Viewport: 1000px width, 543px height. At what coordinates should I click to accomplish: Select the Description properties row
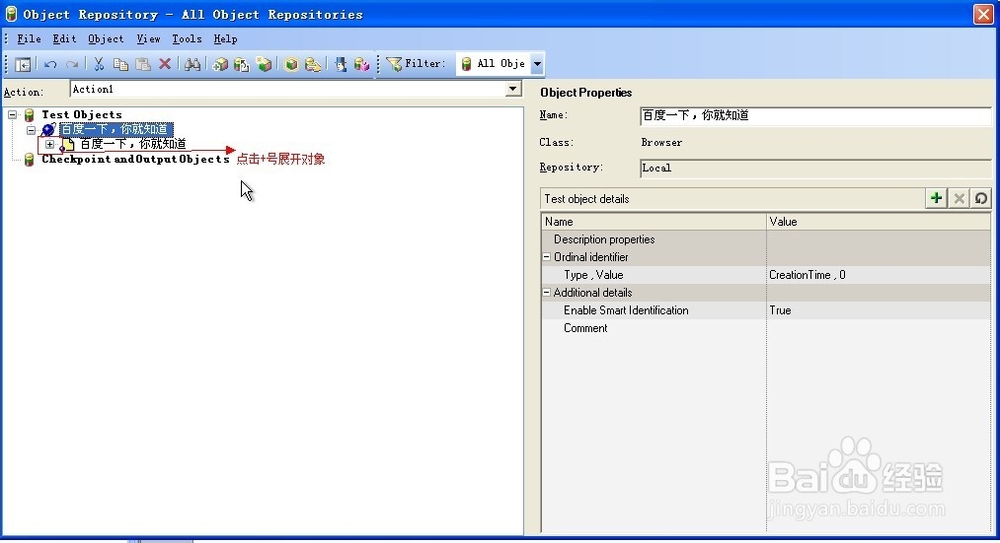(766, 239)
